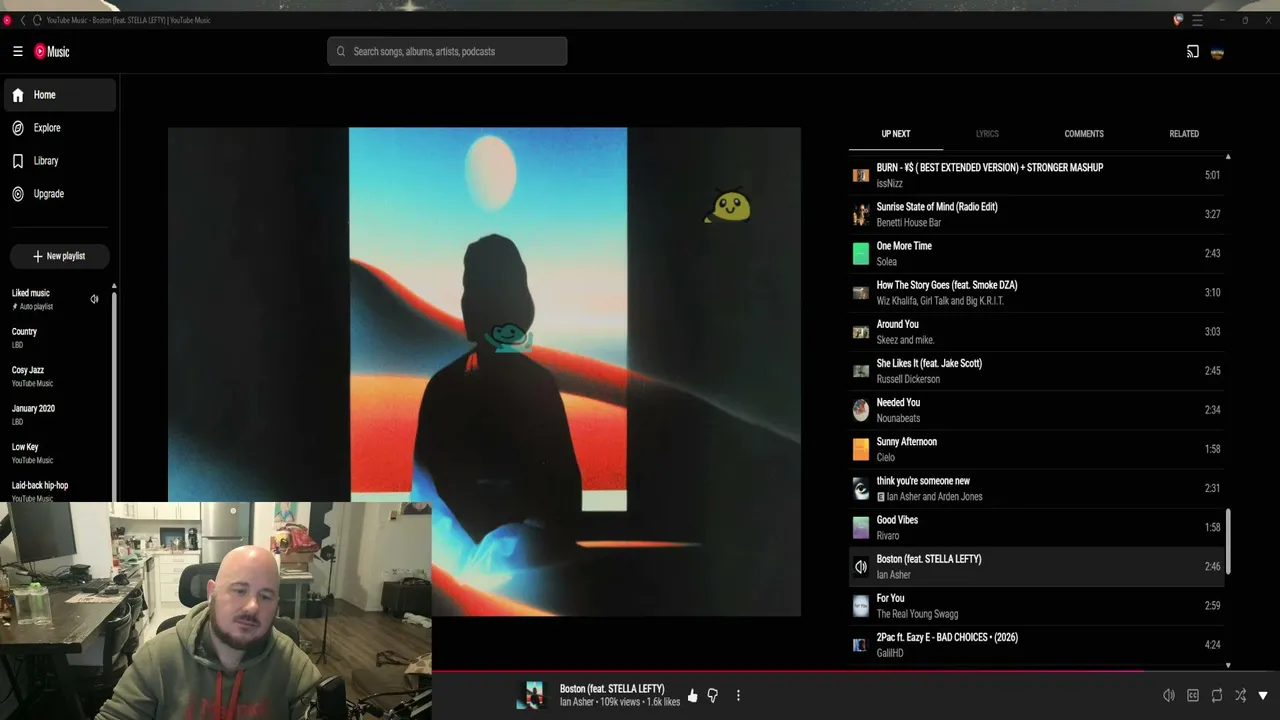Reload the page with the refresh icon

(x=37, y=20)
